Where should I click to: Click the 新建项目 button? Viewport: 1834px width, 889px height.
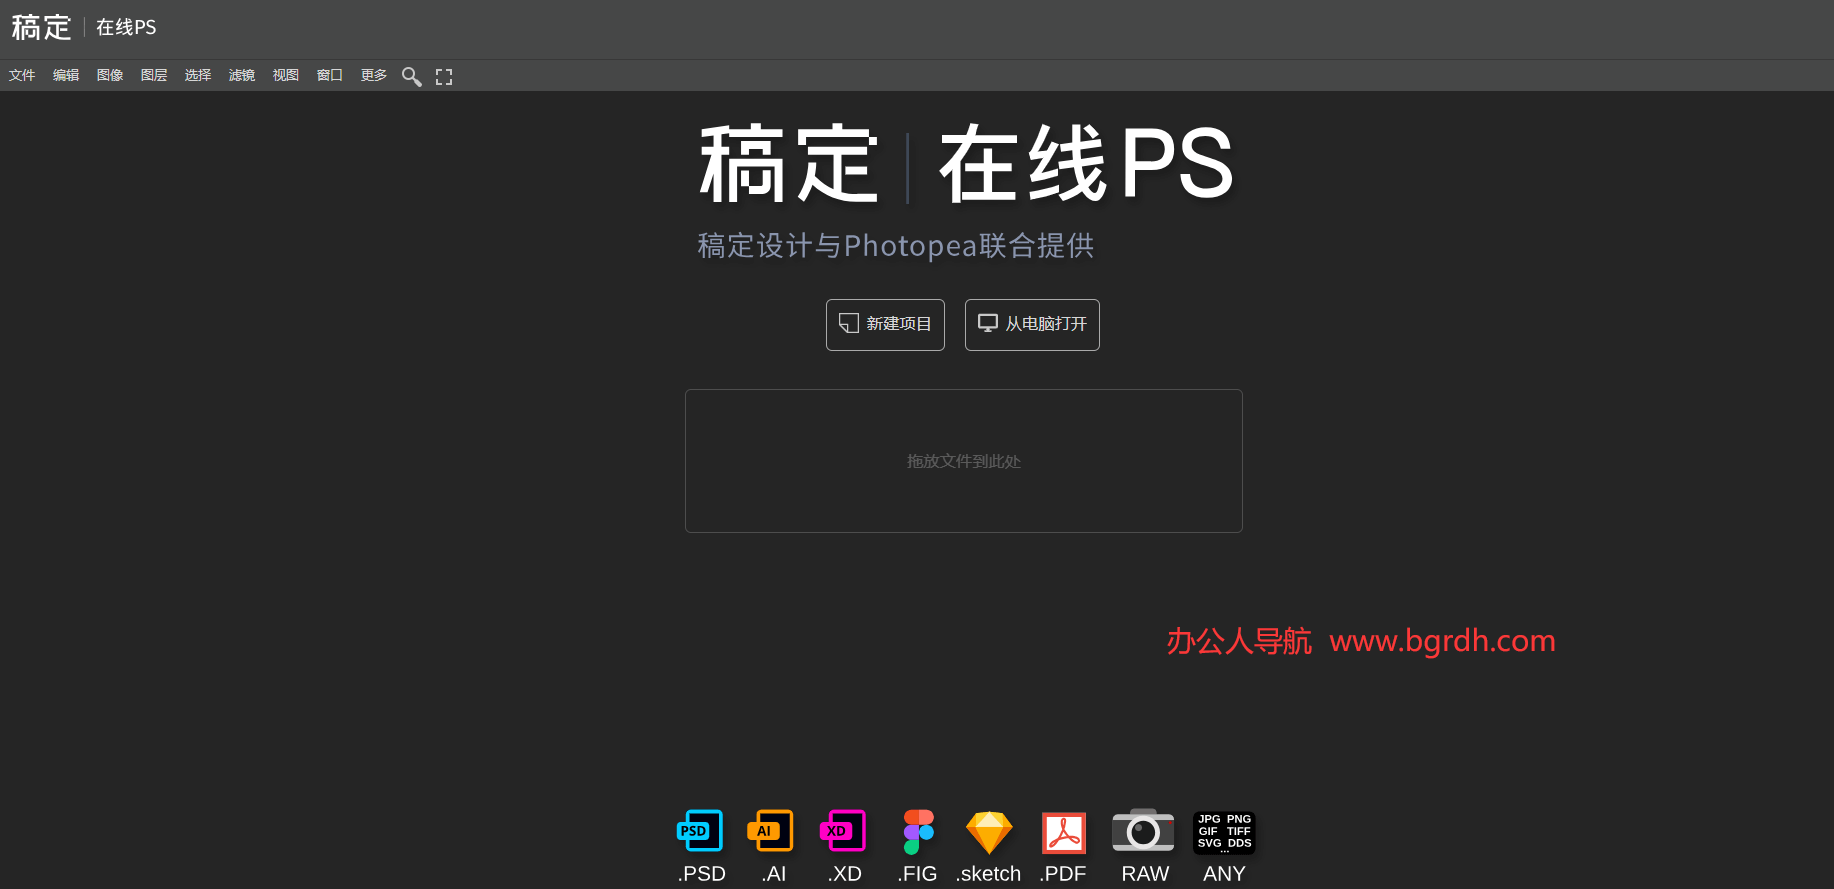[885, 325]
